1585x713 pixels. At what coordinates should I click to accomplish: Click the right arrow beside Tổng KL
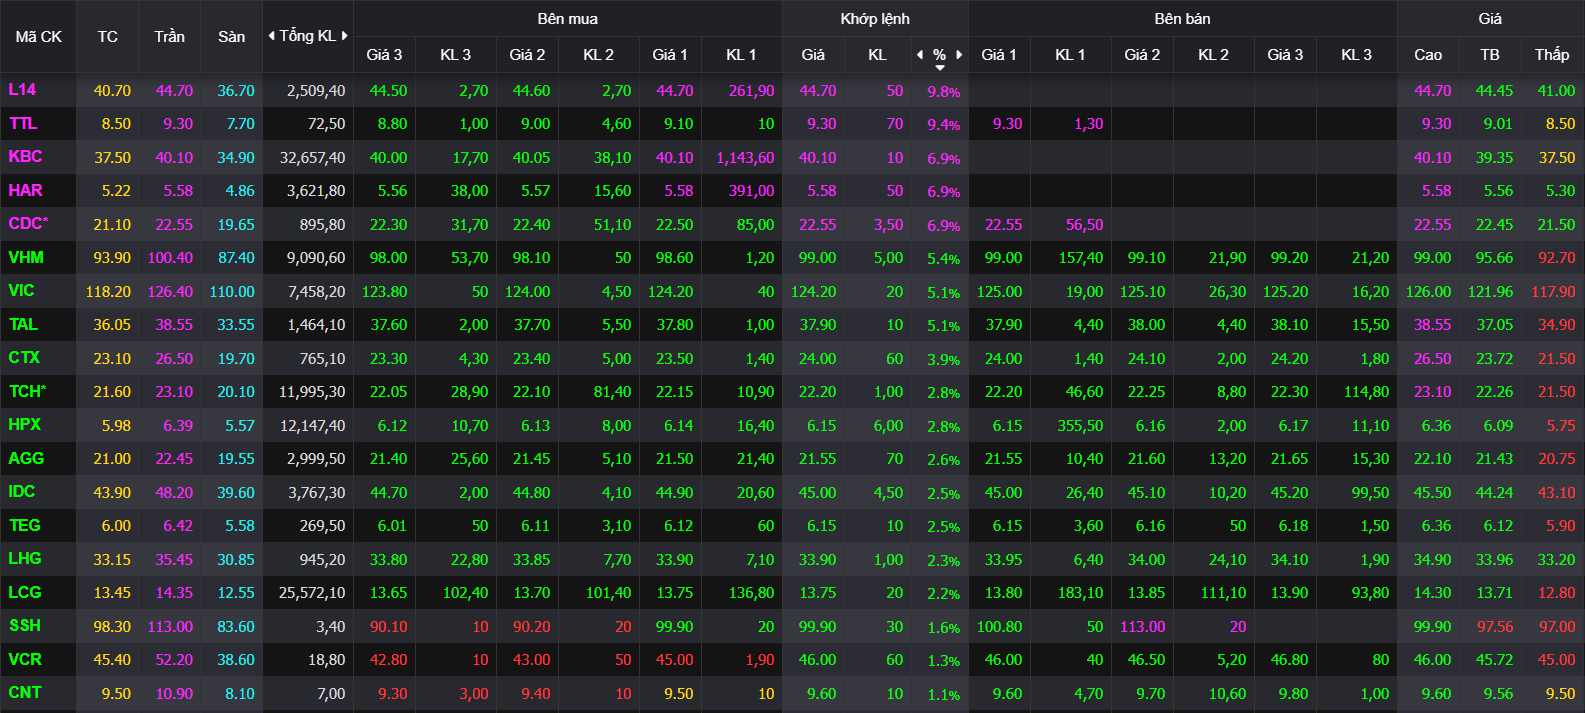coord(345,36)
